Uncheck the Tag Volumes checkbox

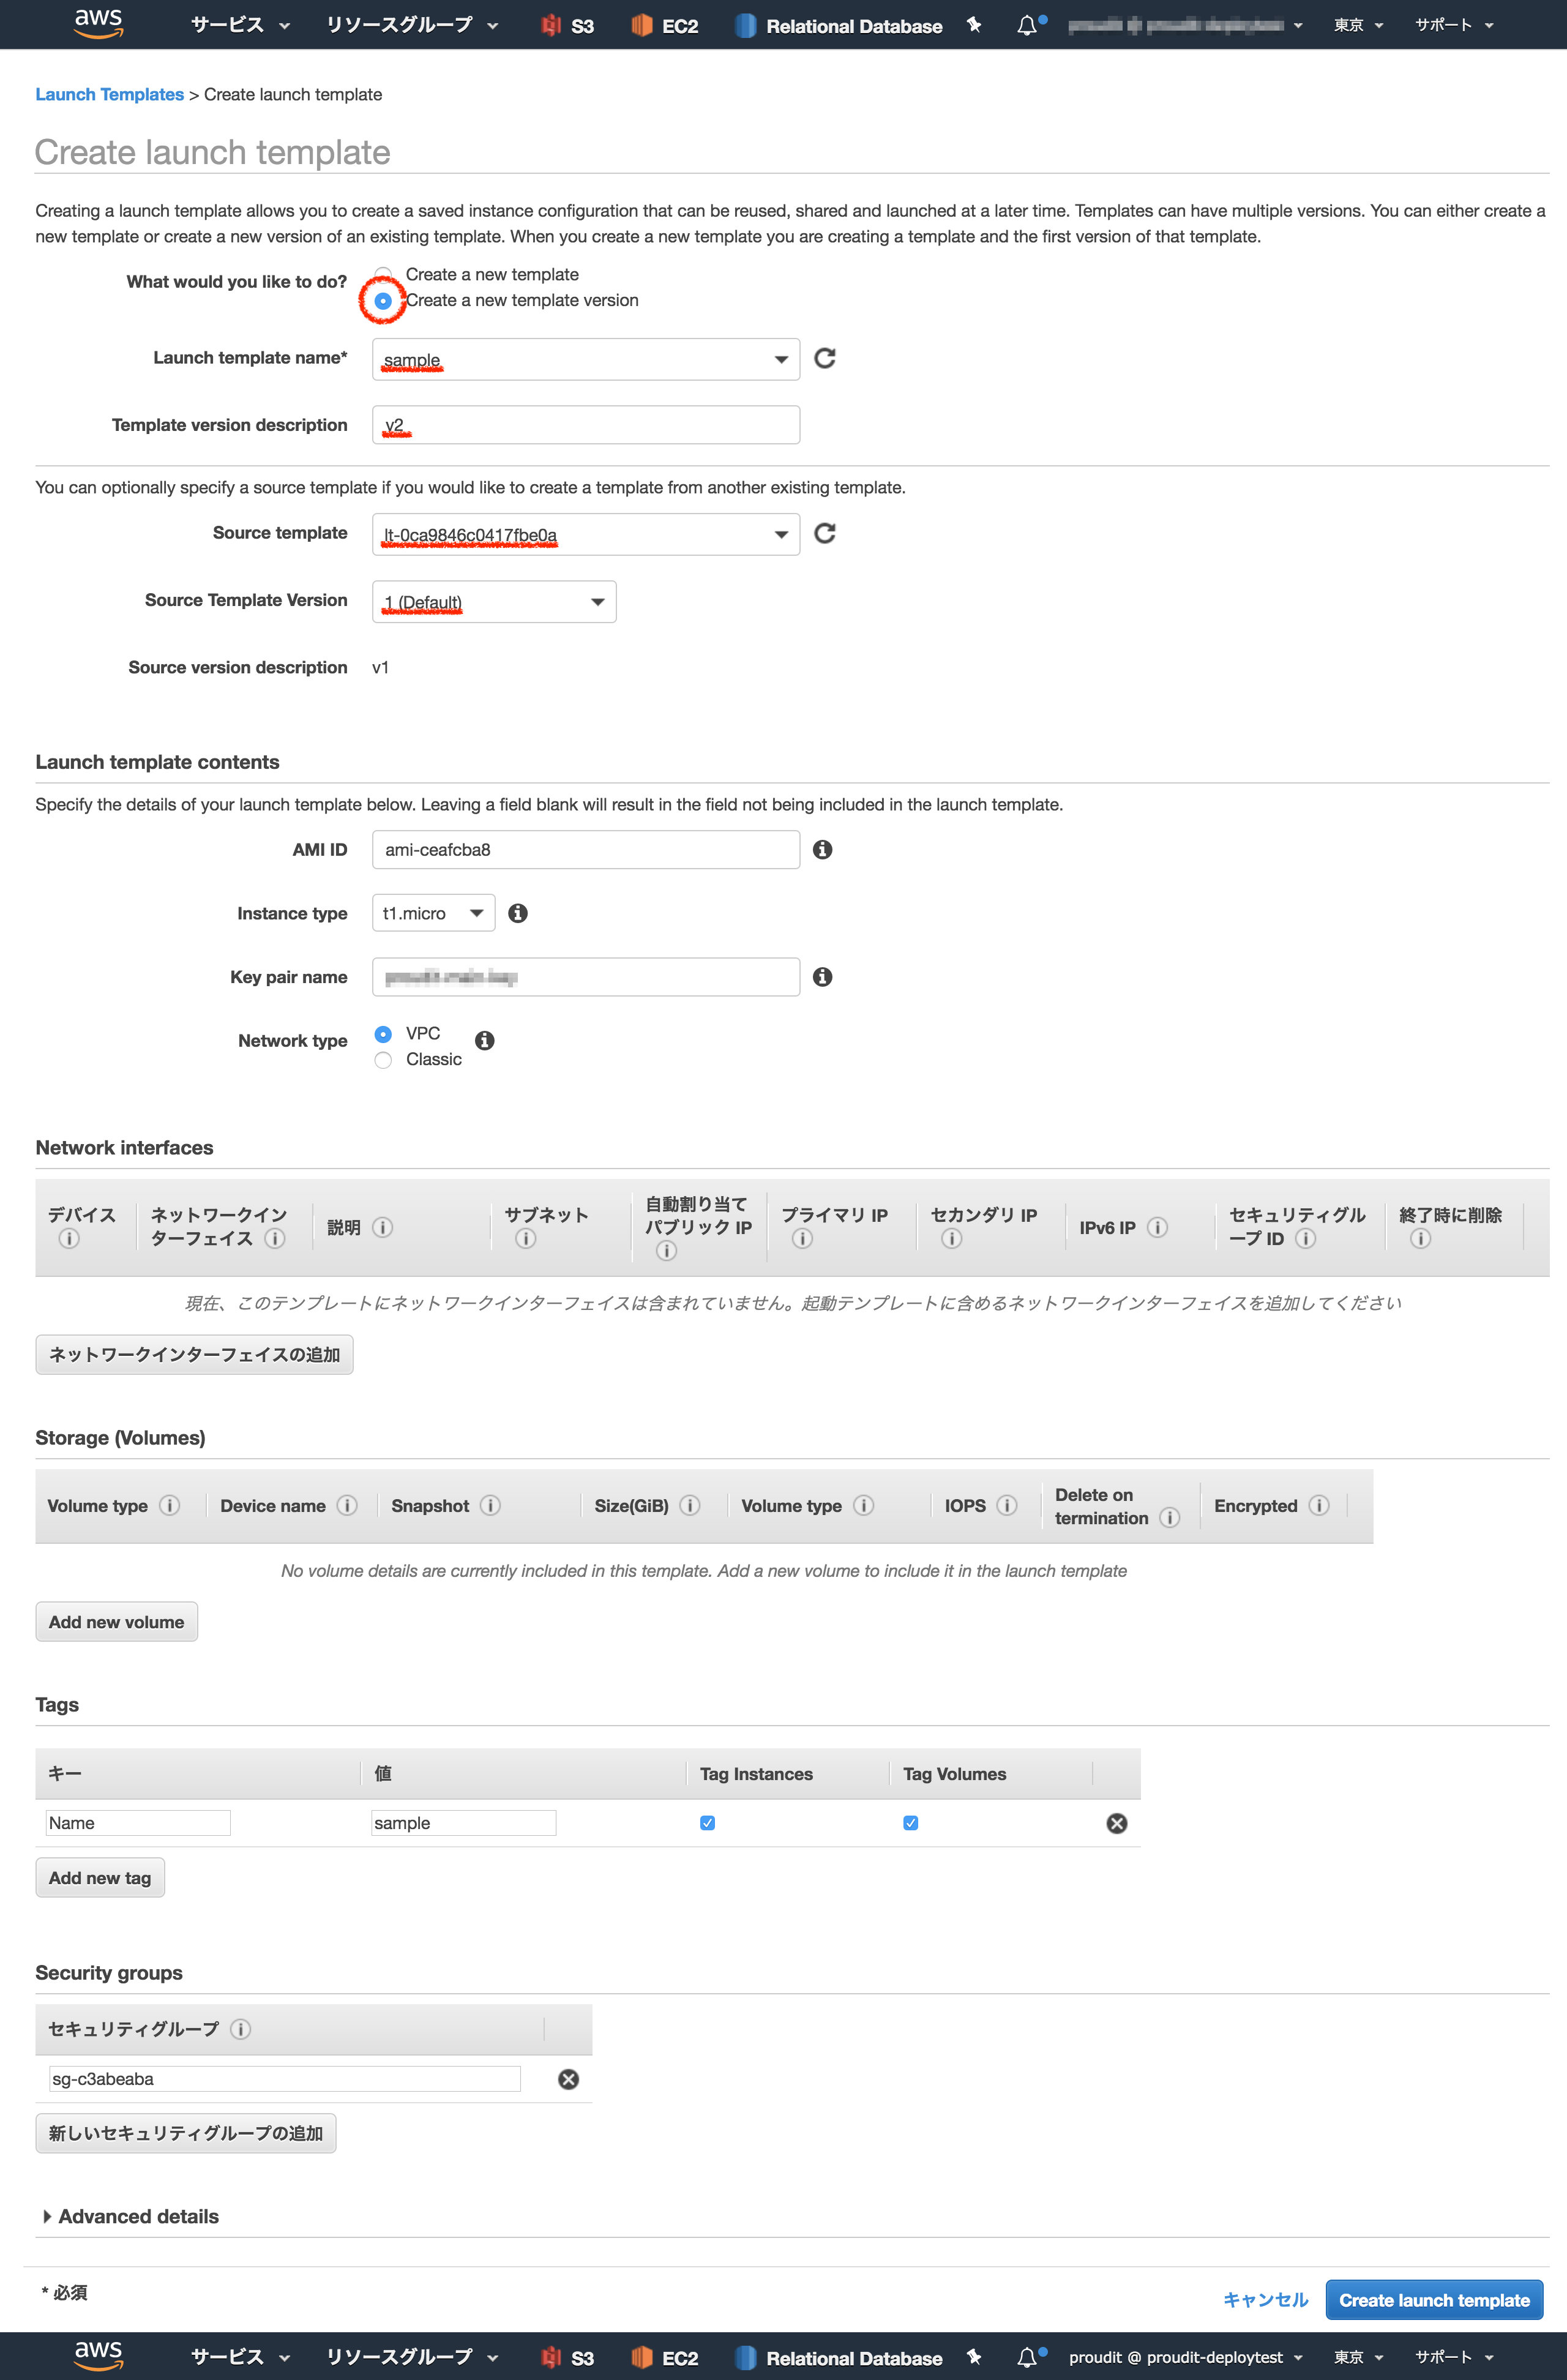pyautogui.click(x=909, y=1822)
